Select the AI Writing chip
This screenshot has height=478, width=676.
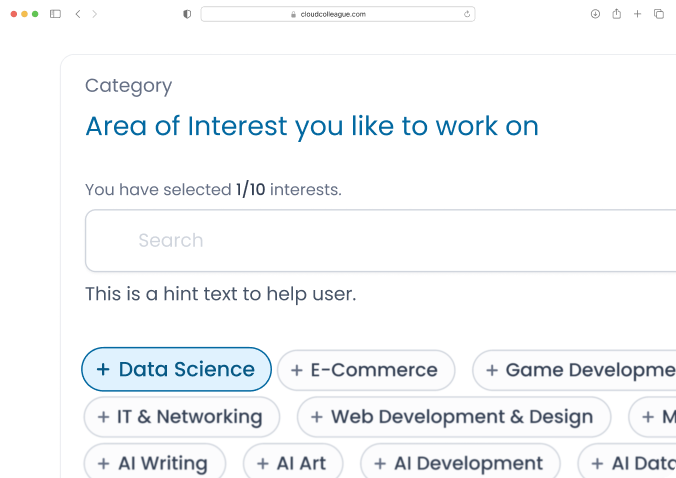(155, 463)
